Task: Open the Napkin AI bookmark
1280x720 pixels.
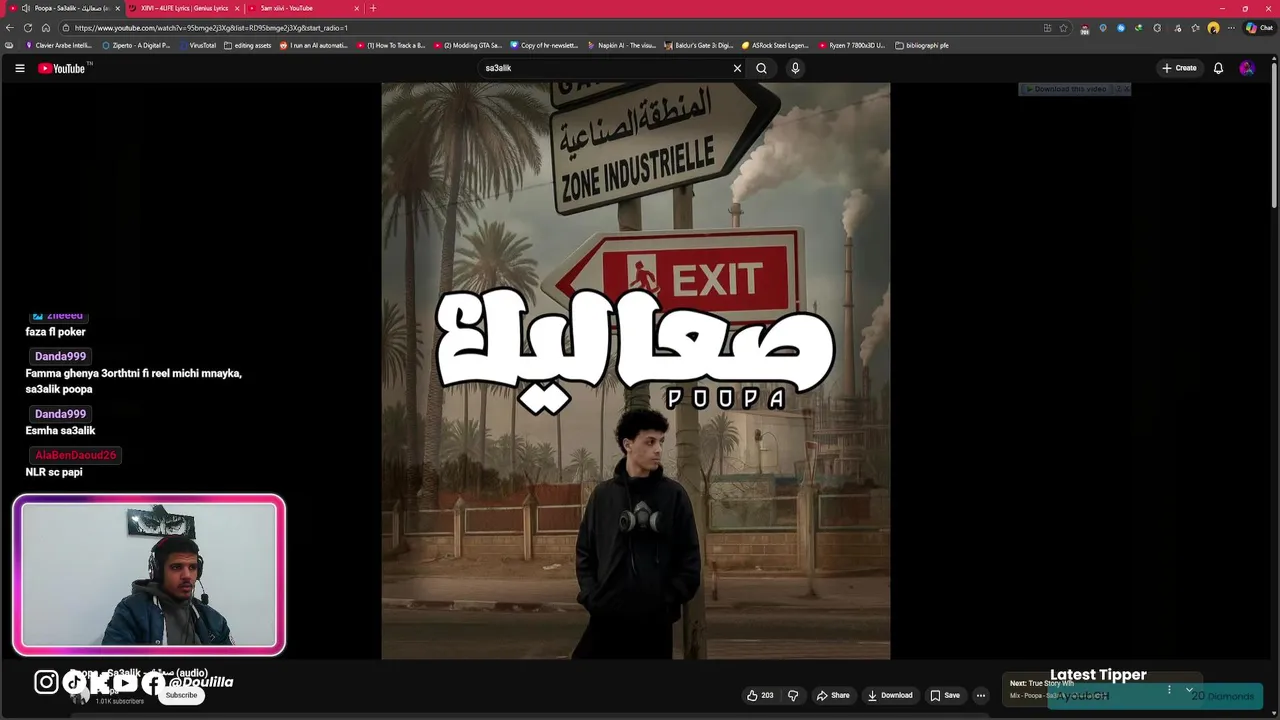Action: pyautogui.click(x=621, y=45)
